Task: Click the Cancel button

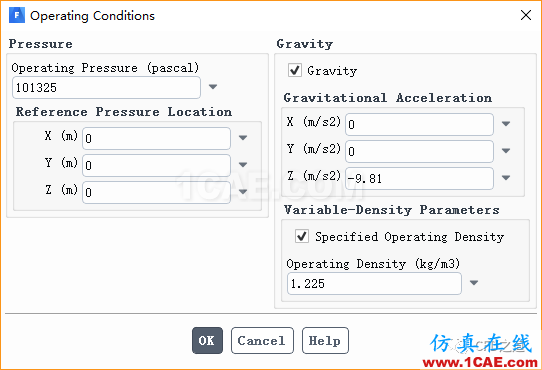Action: [x=262, y=341]
